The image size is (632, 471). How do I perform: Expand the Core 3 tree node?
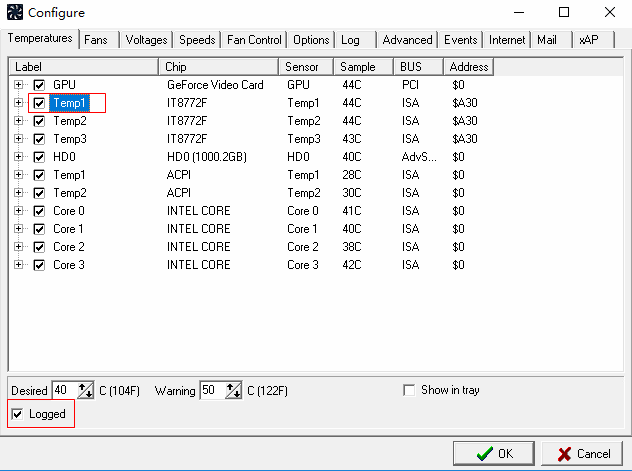tap(18, 264)
